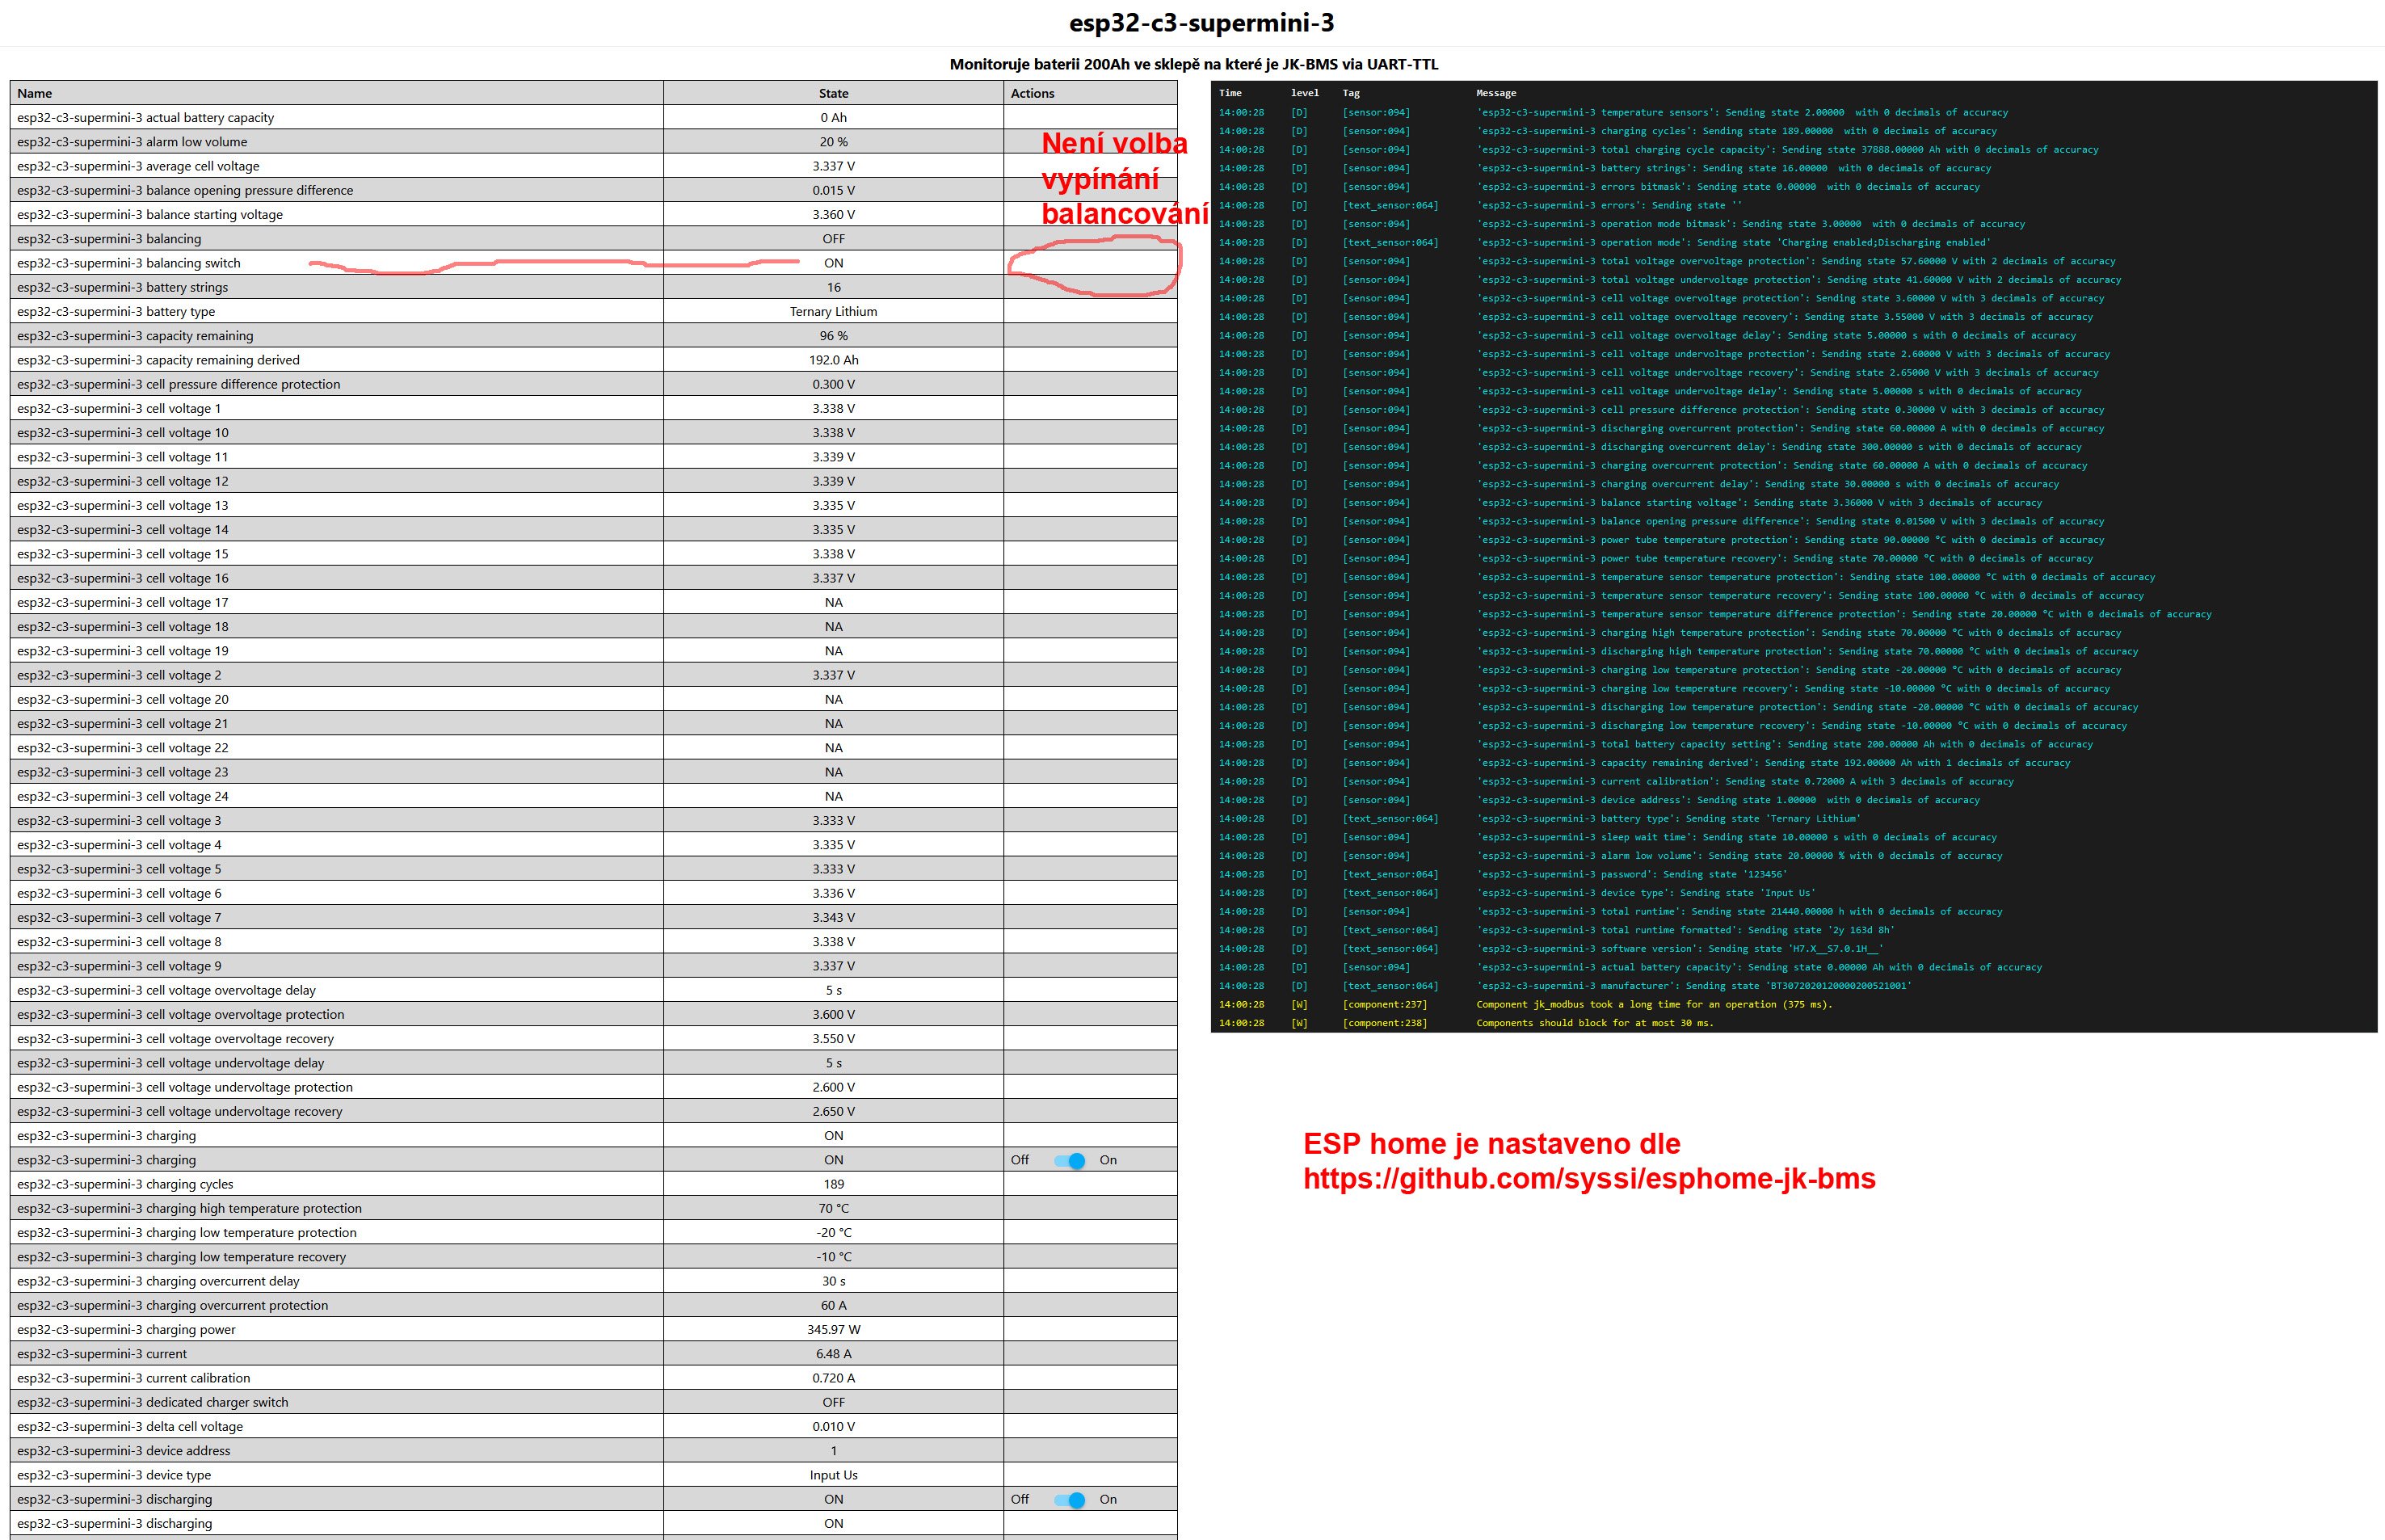Click the Actions column header
The height and width of the screenshot is (1540, 2385).
tap(1032, 93)
